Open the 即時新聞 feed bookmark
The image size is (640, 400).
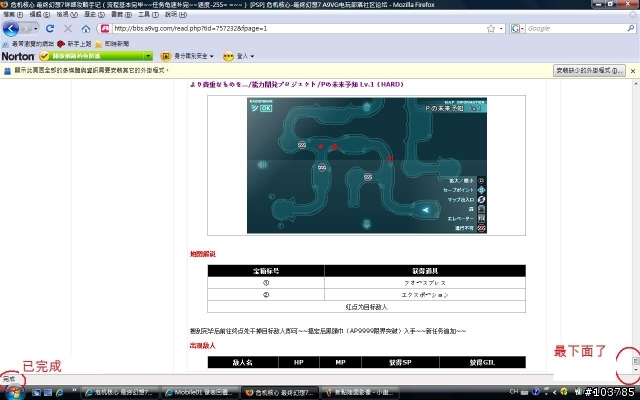[112, 44]
